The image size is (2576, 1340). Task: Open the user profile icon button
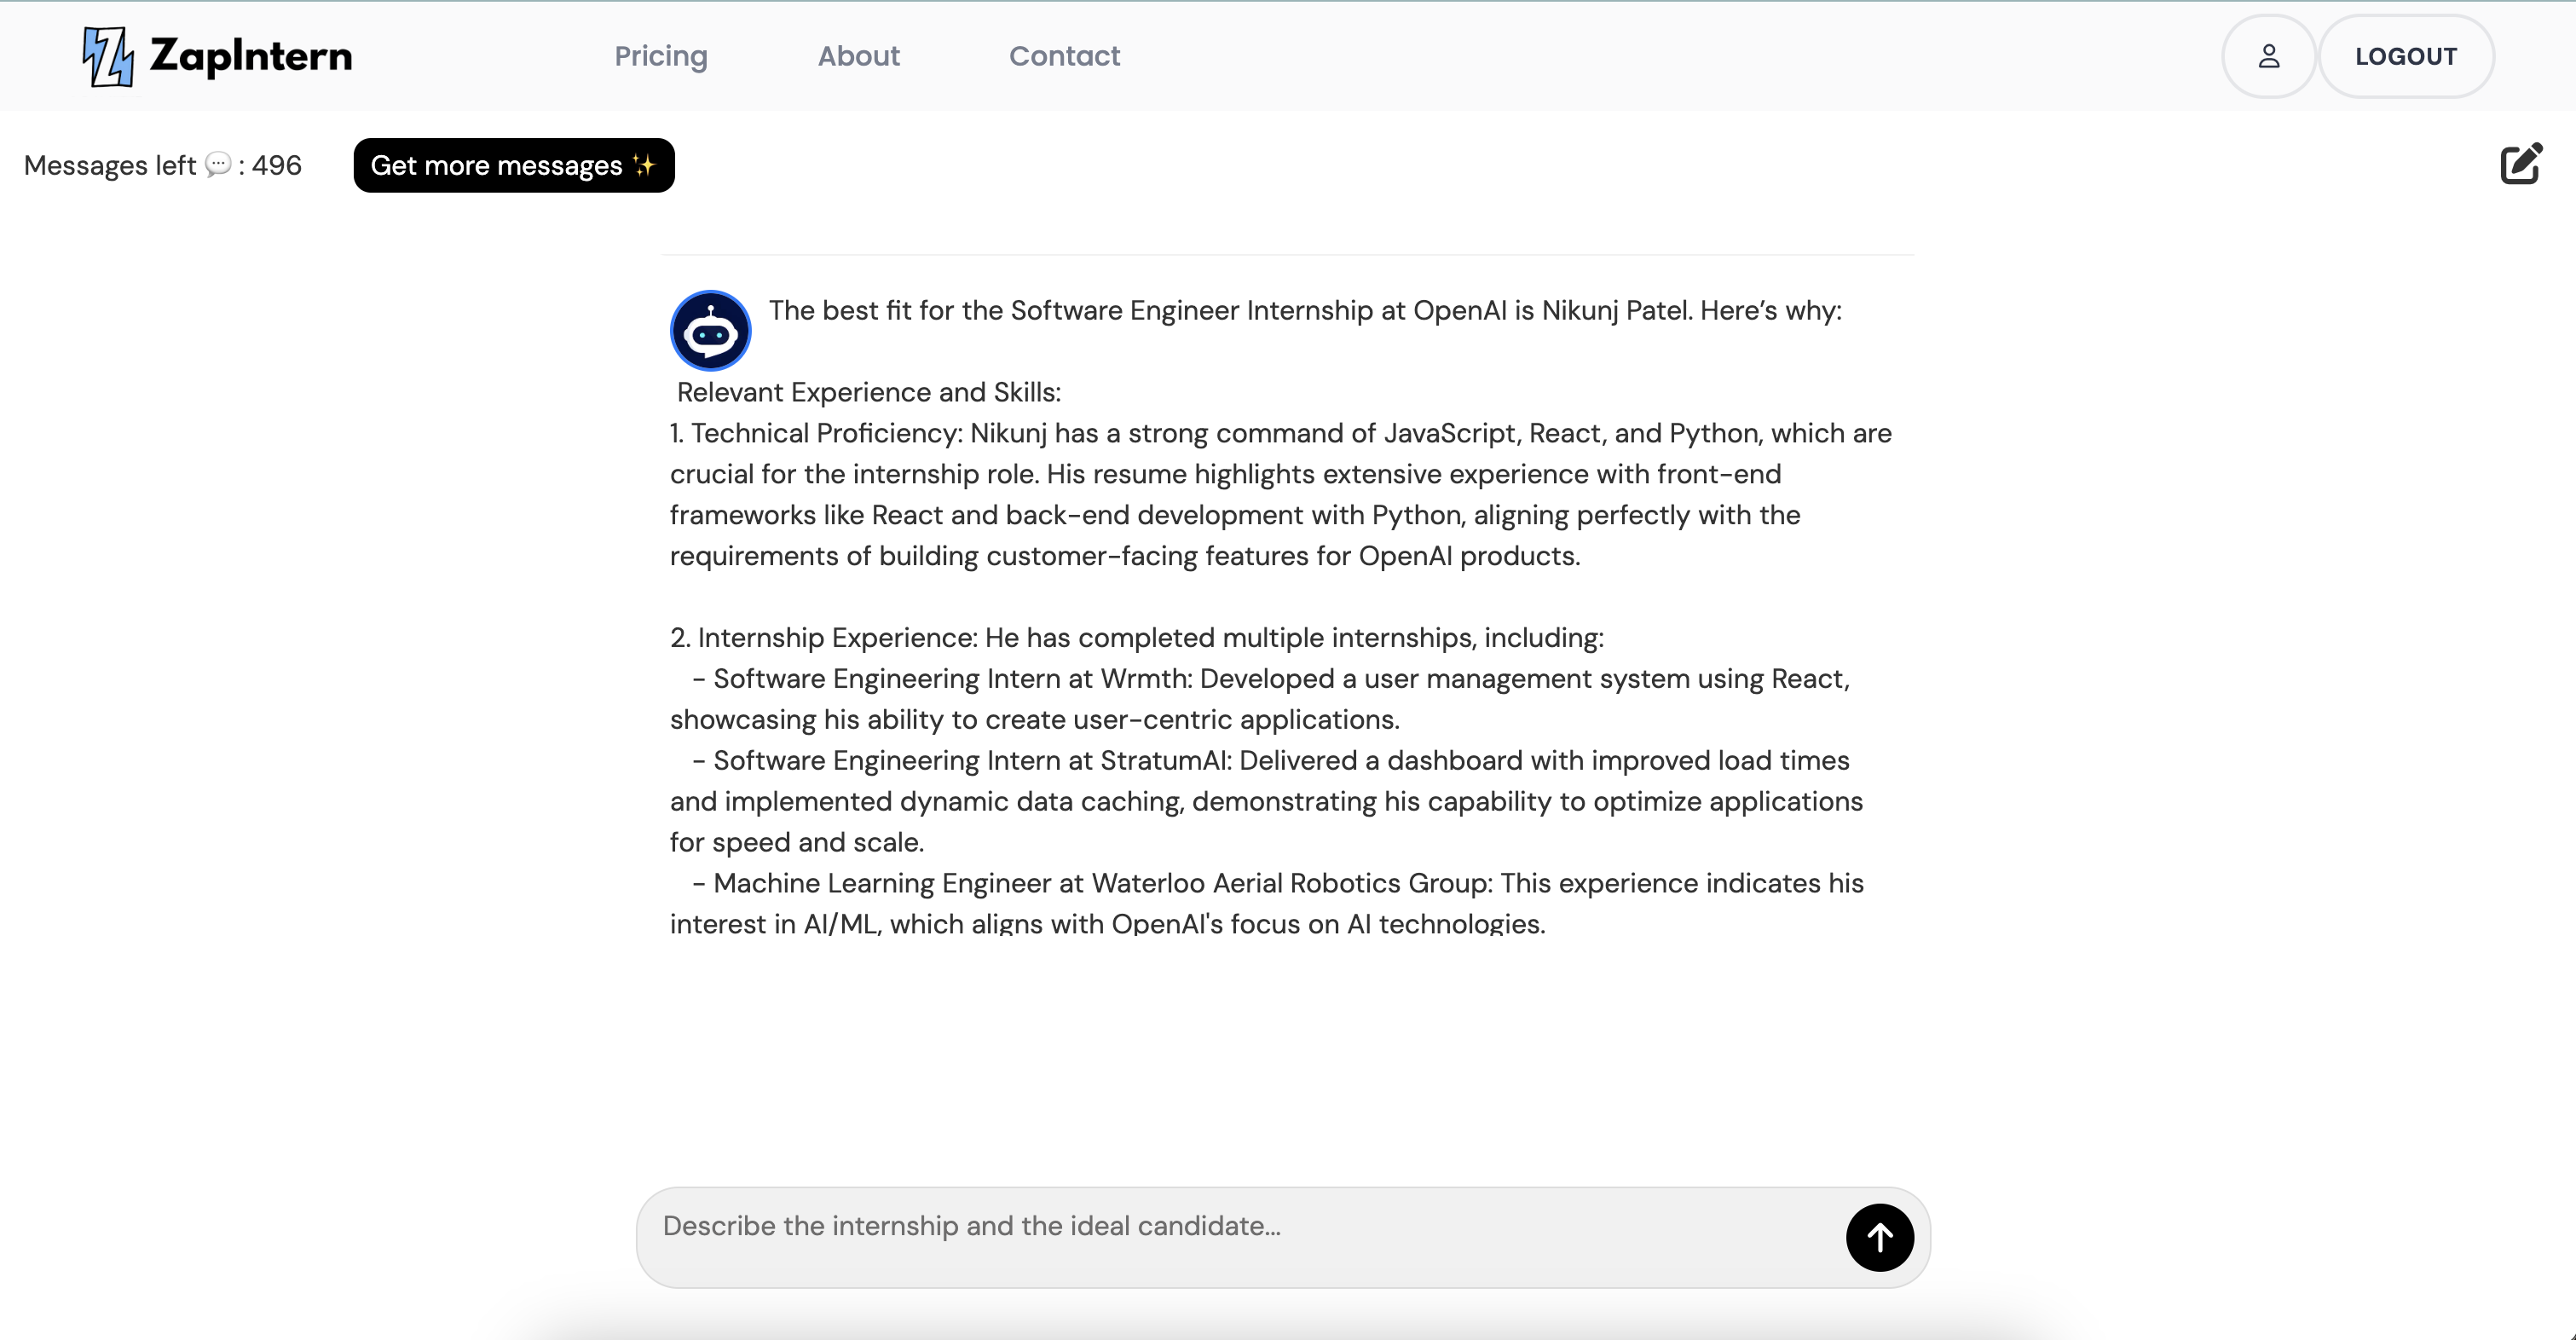(x=2268, y=56)
